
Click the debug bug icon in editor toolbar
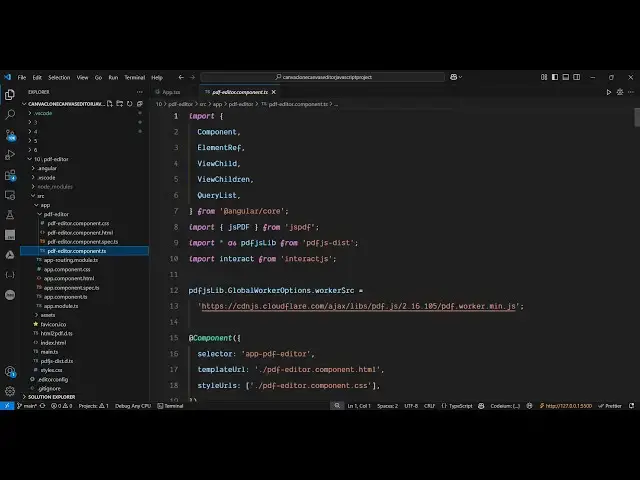click(x=620, y=92)
